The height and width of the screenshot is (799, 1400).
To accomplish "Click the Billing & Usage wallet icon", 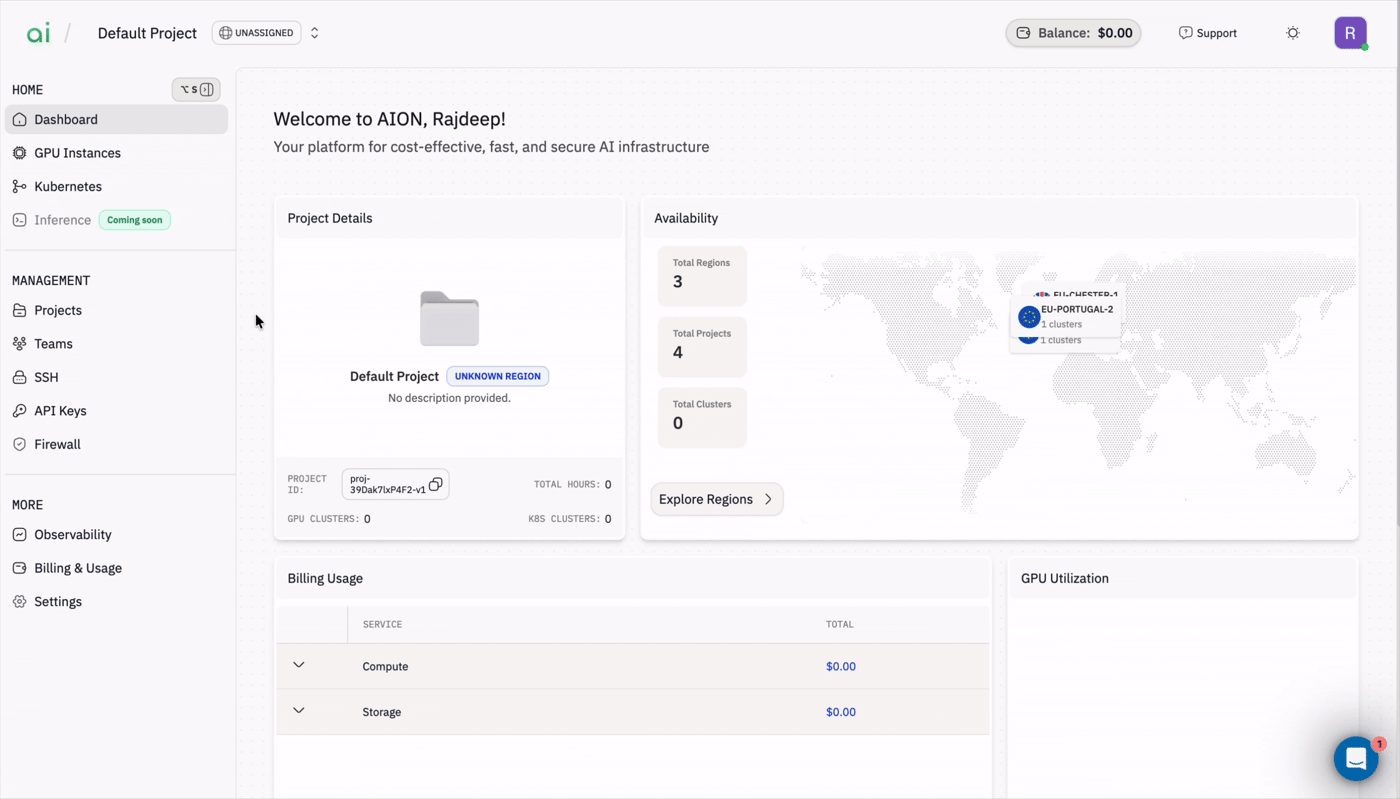I will [19, 568].
